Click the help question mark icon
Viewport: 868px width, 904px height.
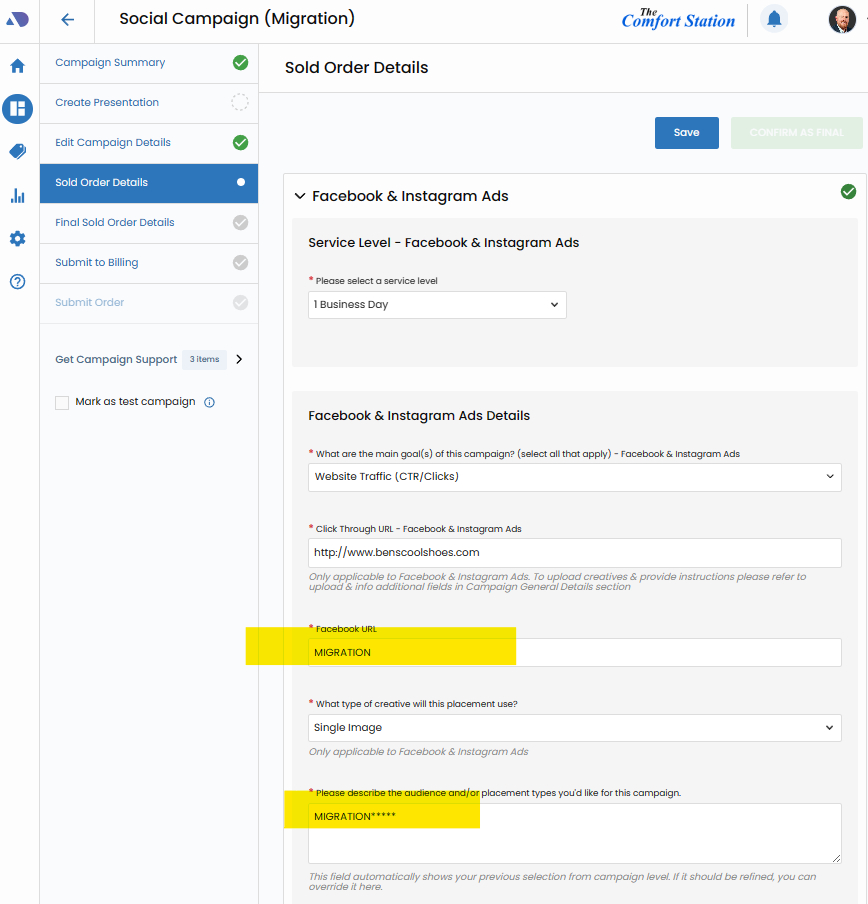[17, 282]
